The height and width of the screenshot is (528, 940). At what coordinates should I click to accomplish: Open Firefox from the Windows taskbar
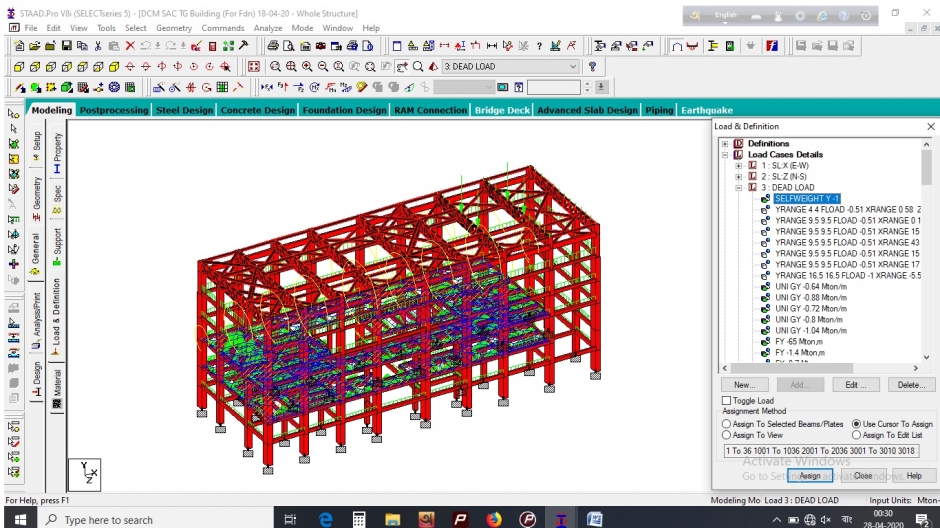493,519
